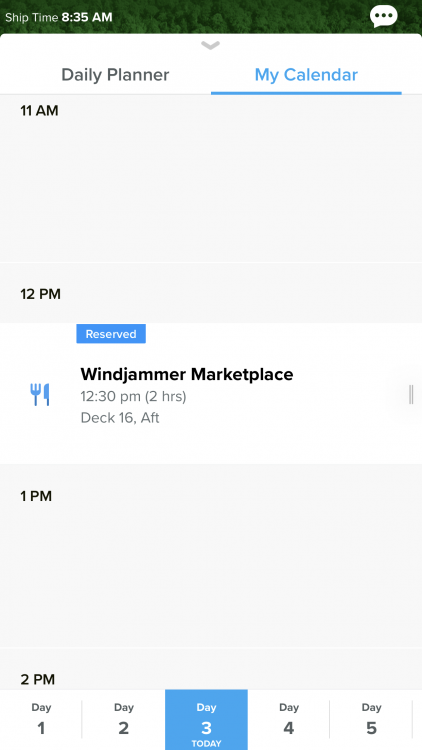Click the Ship Time 8:35 AM display
This screenshot has width=422, height=750.
(x=58, y=18)
